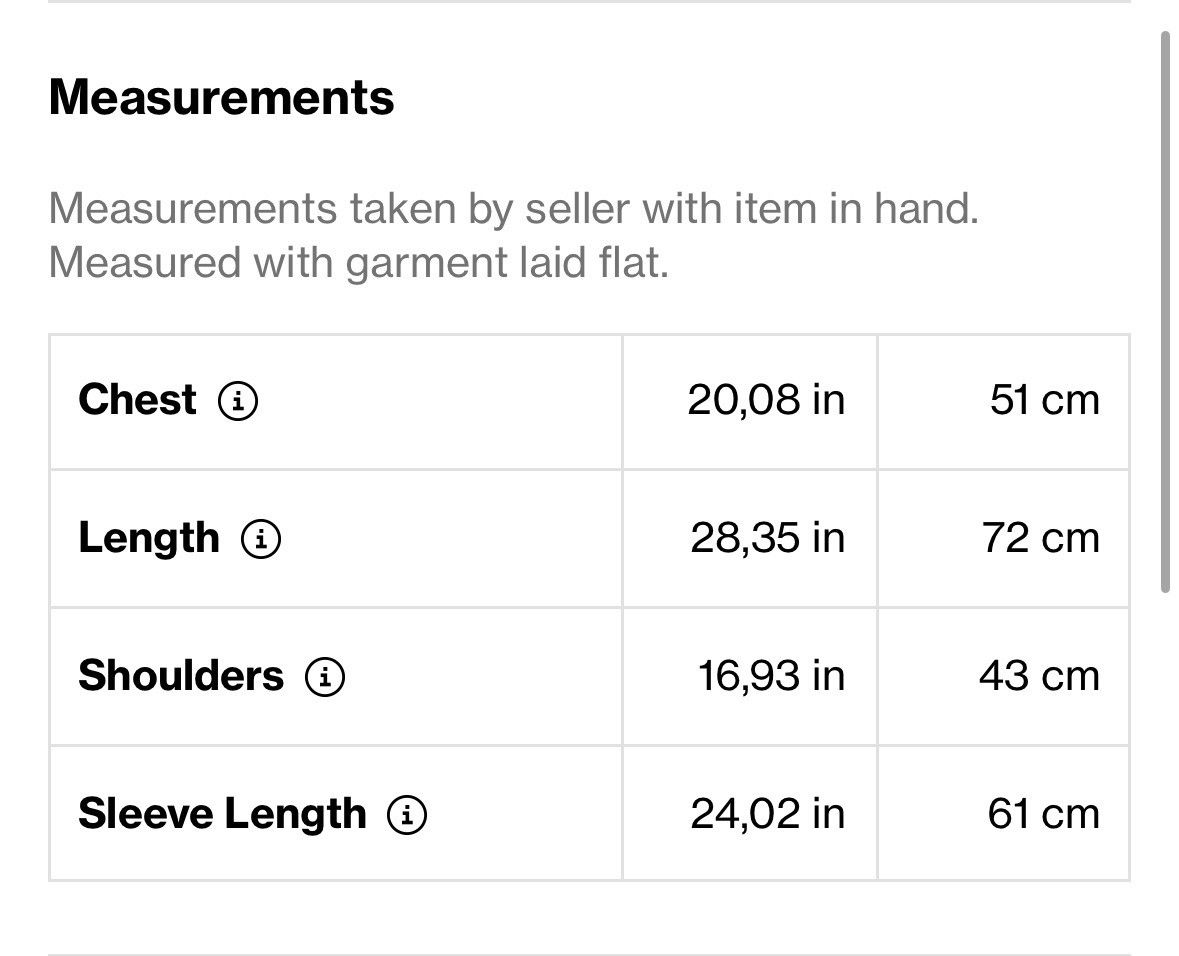Select the Shoulders row label
Viewport: 1179px width, 956px height.
(x=181, y=675)
